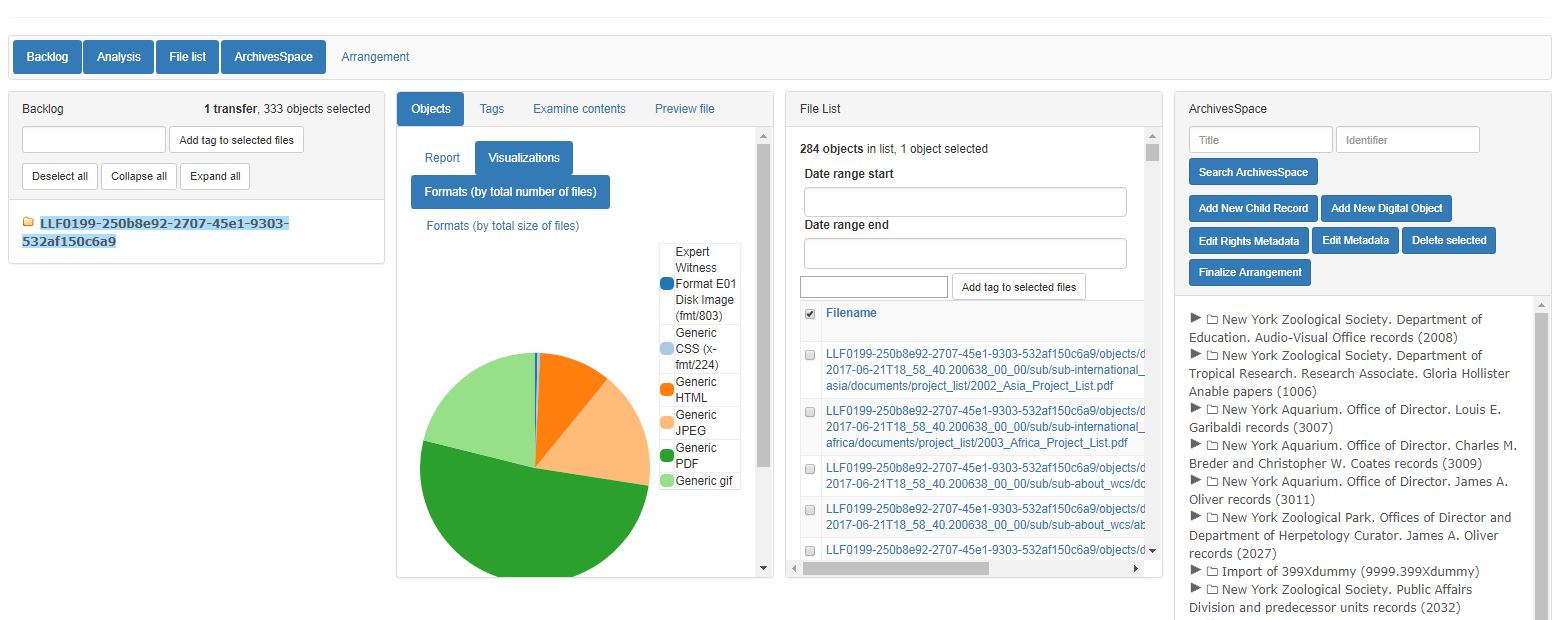The image size is (1561, 620).
Task: Click folder icon for Louis E. Garibaldi records
Action: pyautogui.click(x=1212, y=410)
